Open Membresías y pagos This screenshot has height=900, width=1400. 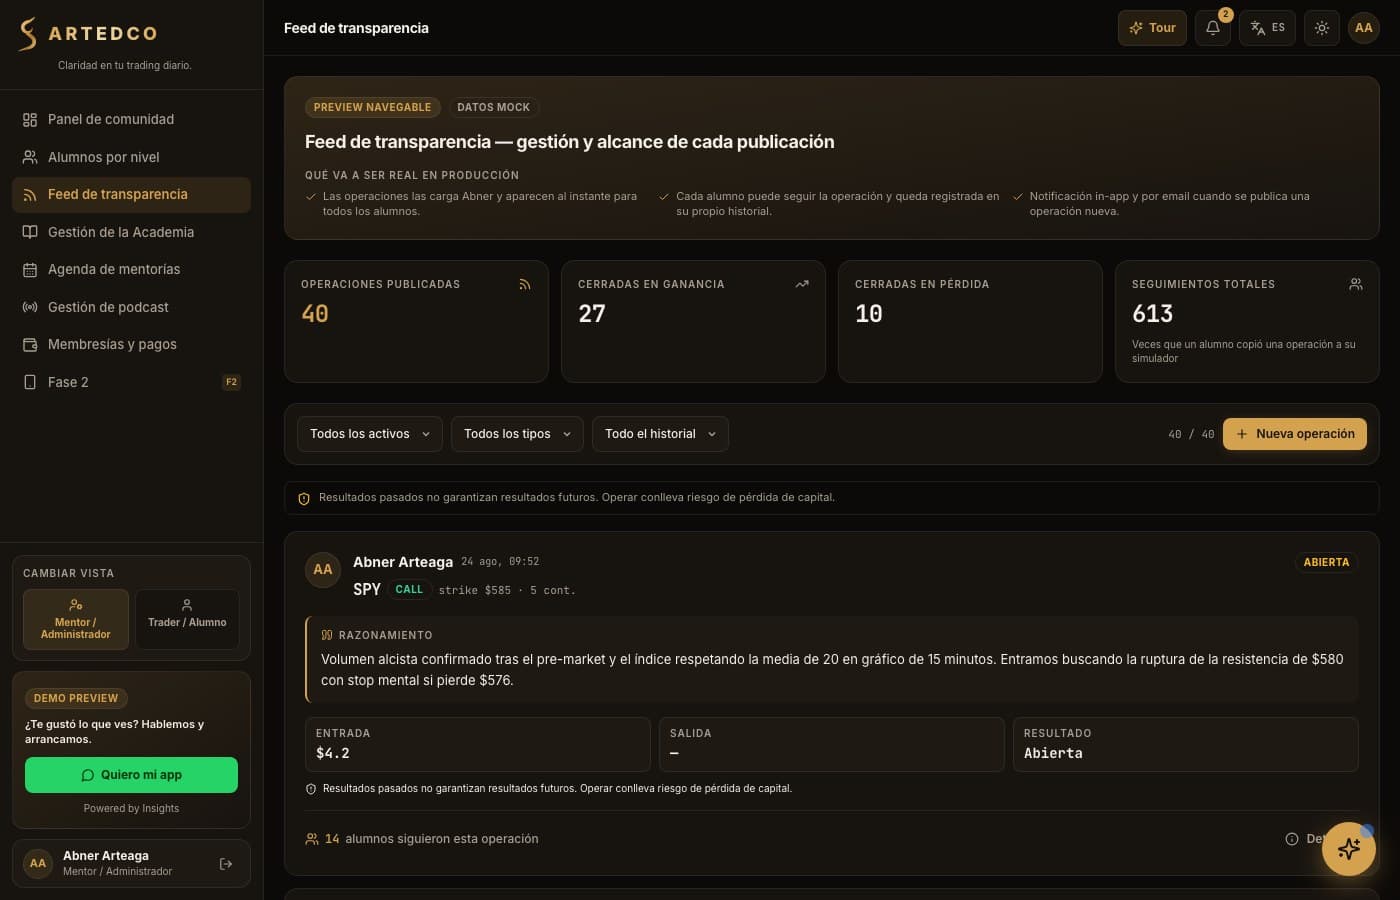point(131,345)
